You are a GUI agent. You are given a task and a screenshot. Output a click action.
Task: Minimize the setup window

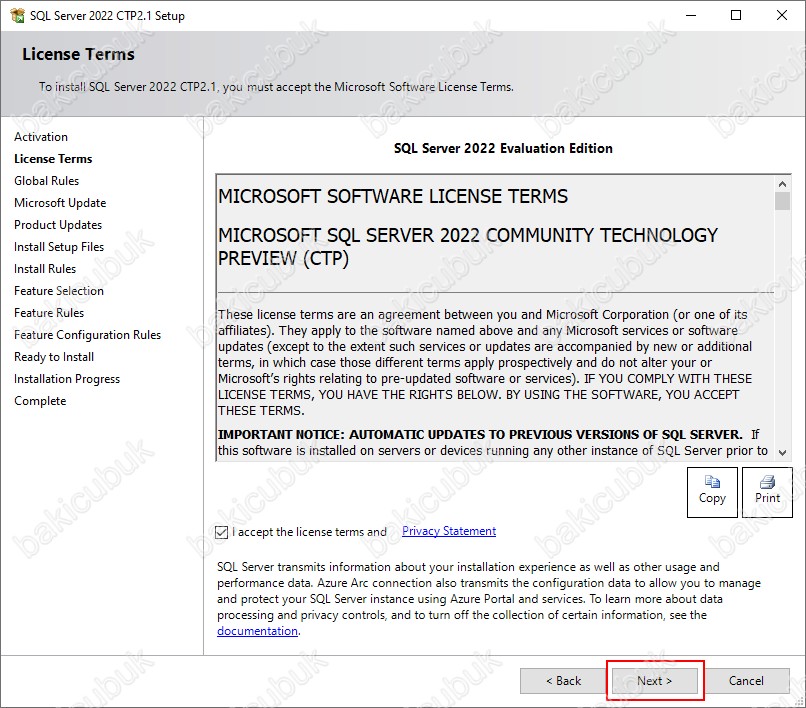pyautogui.click(x=691, y=15)
